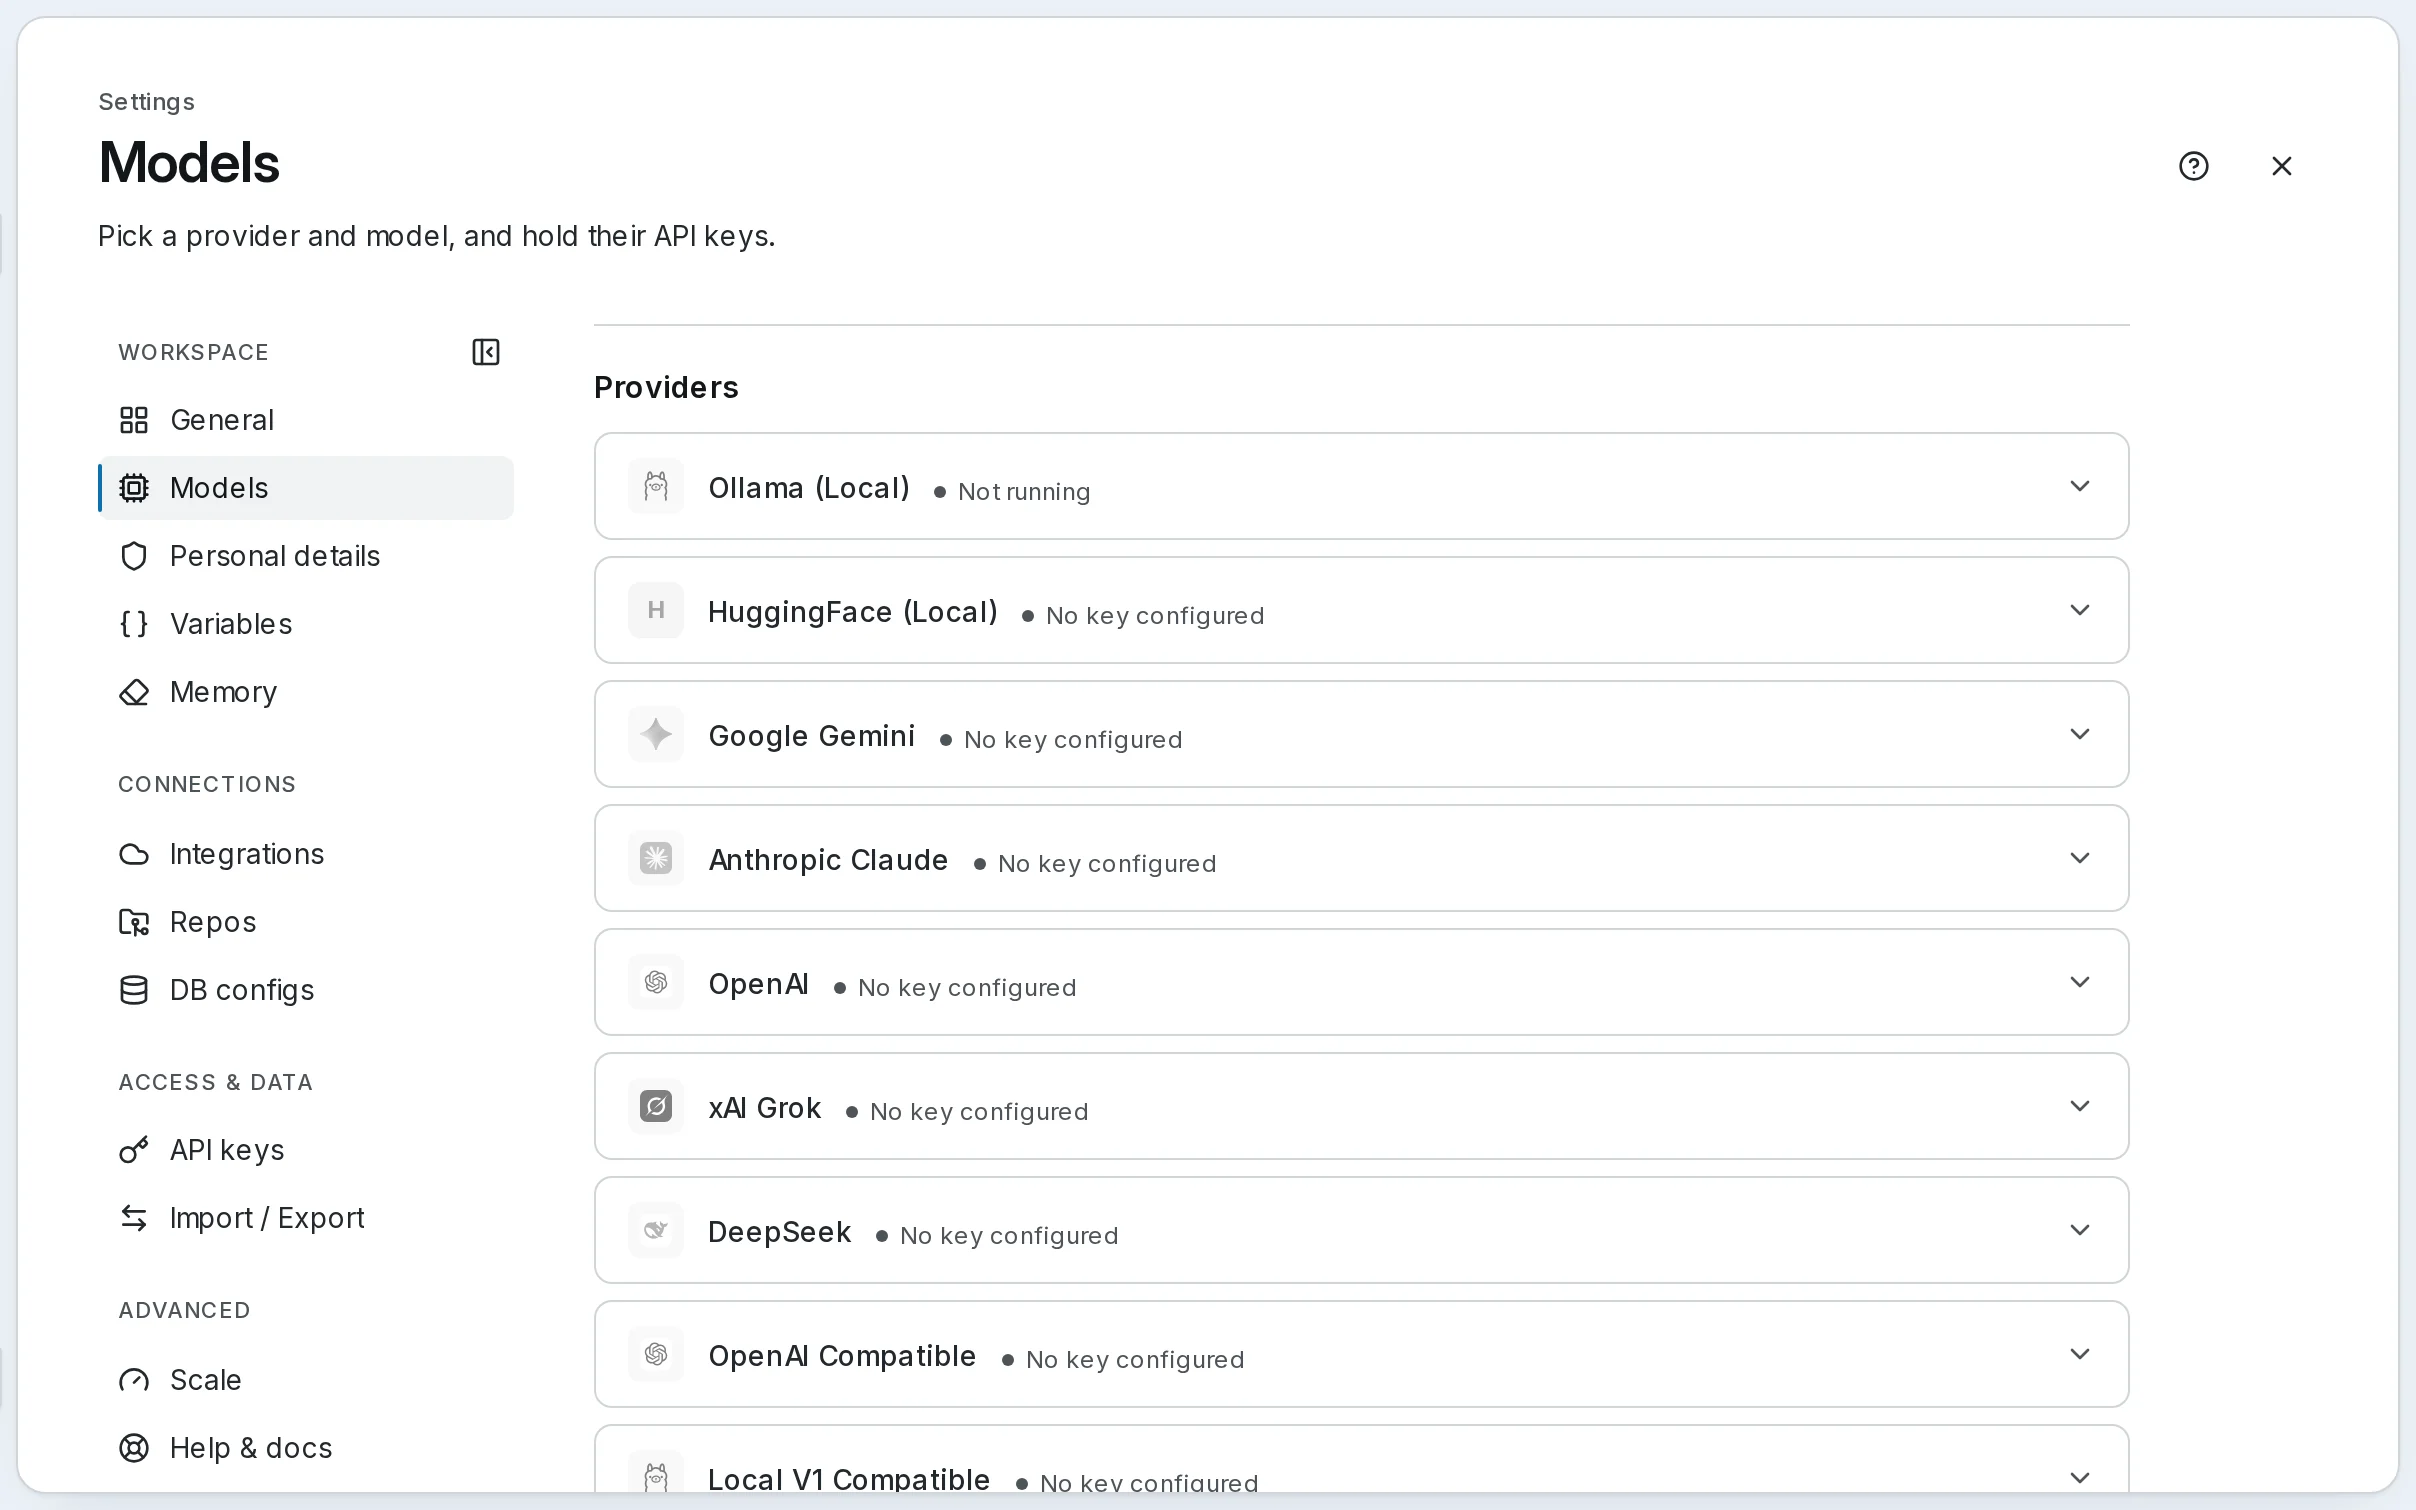Open the Personal details page
Image resolution: width=2416 pixels, height=1510 pixels.
click(x=307, y=556)
